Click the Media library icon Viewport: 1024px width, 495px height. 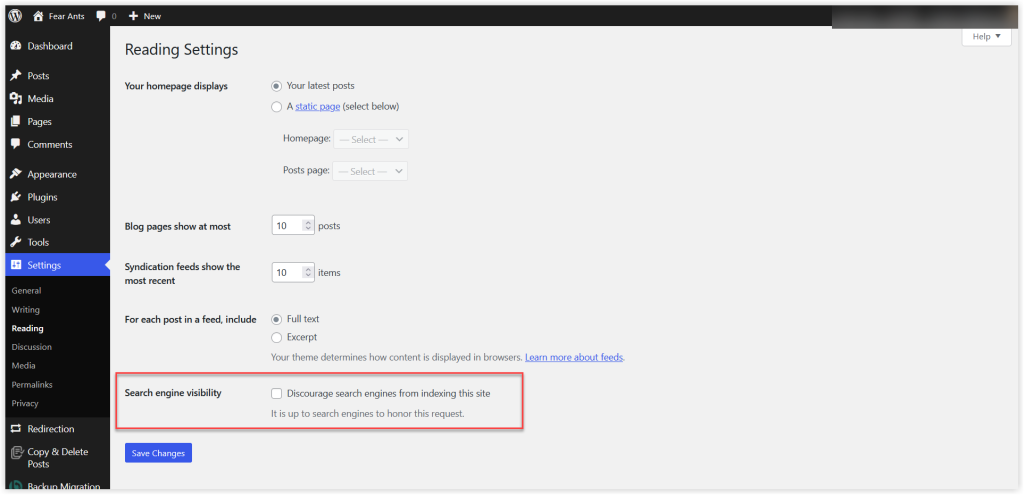click(x=16, y=99)
